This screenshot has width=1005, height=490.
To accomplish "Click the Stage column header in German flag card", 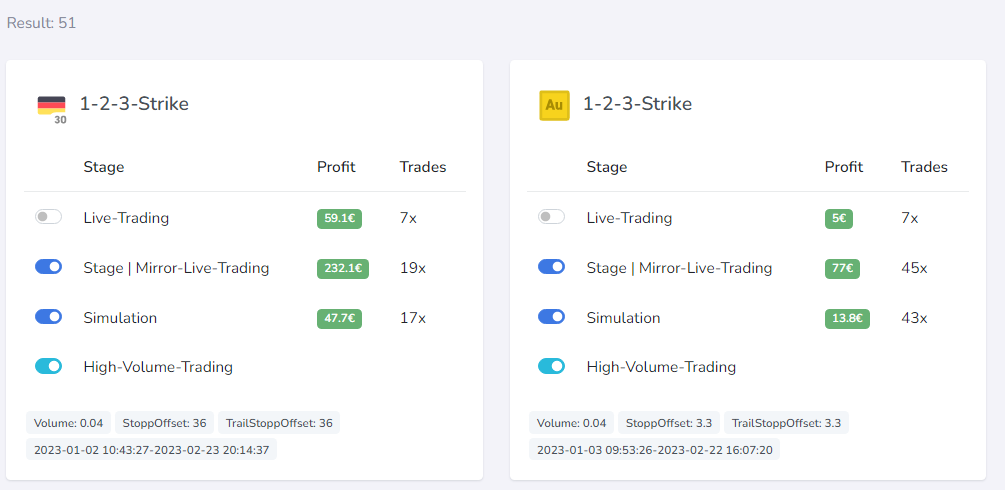I will coord(104,167).
